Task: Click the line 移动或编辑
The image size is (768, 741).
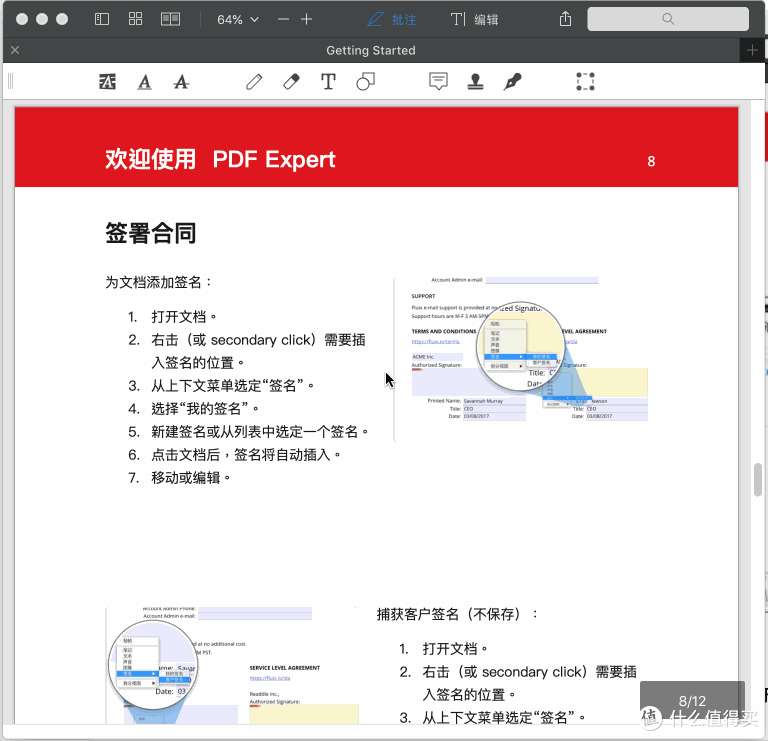Action: 190,478
